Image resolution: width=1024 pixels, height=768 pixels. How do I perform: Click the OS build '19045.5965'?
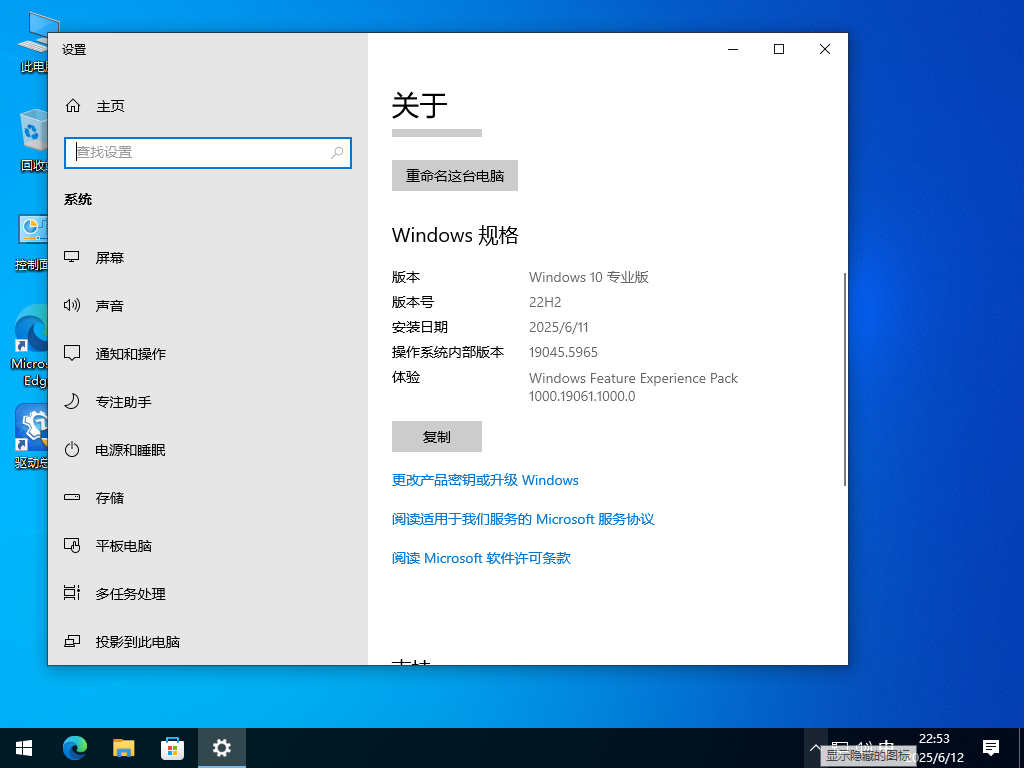coord(563,352)
